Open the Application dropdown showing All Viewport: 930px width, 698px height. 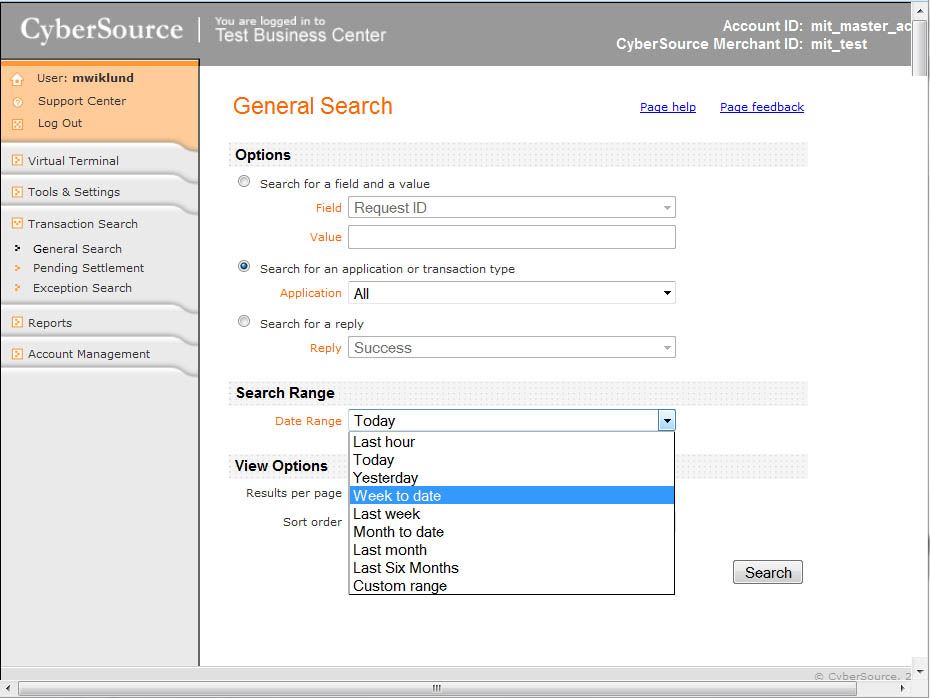click(512, 293)
